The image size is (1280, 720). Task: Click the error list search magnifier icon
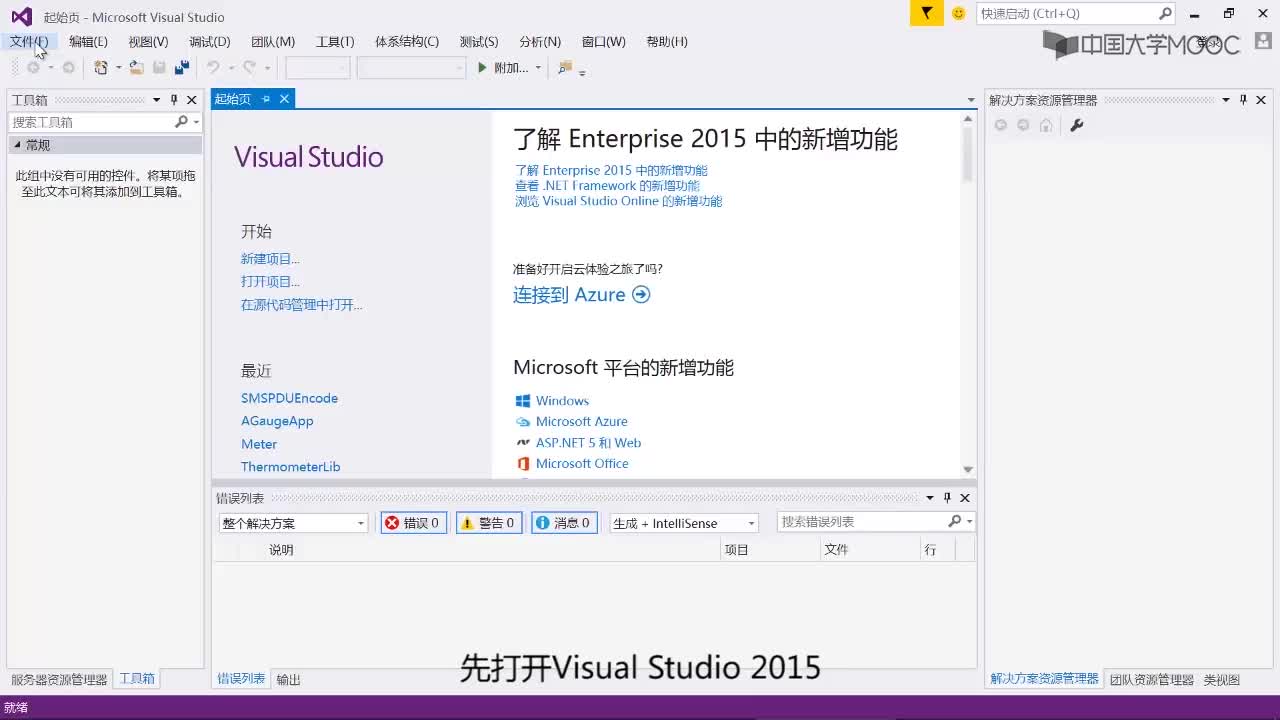(954, 522)
